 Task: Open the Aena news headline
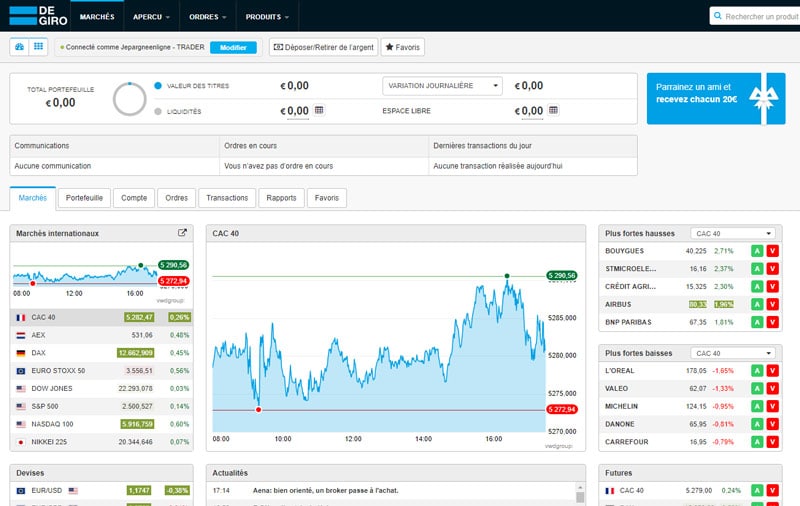pyautogui.click(x=326, y=490)
